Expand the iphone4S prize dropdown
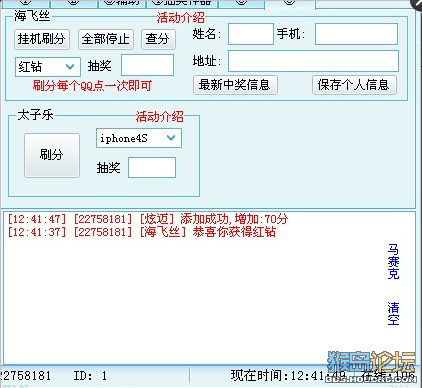This screenshot has height=388, width=422. pyautogui.click(x=139, y=138)
